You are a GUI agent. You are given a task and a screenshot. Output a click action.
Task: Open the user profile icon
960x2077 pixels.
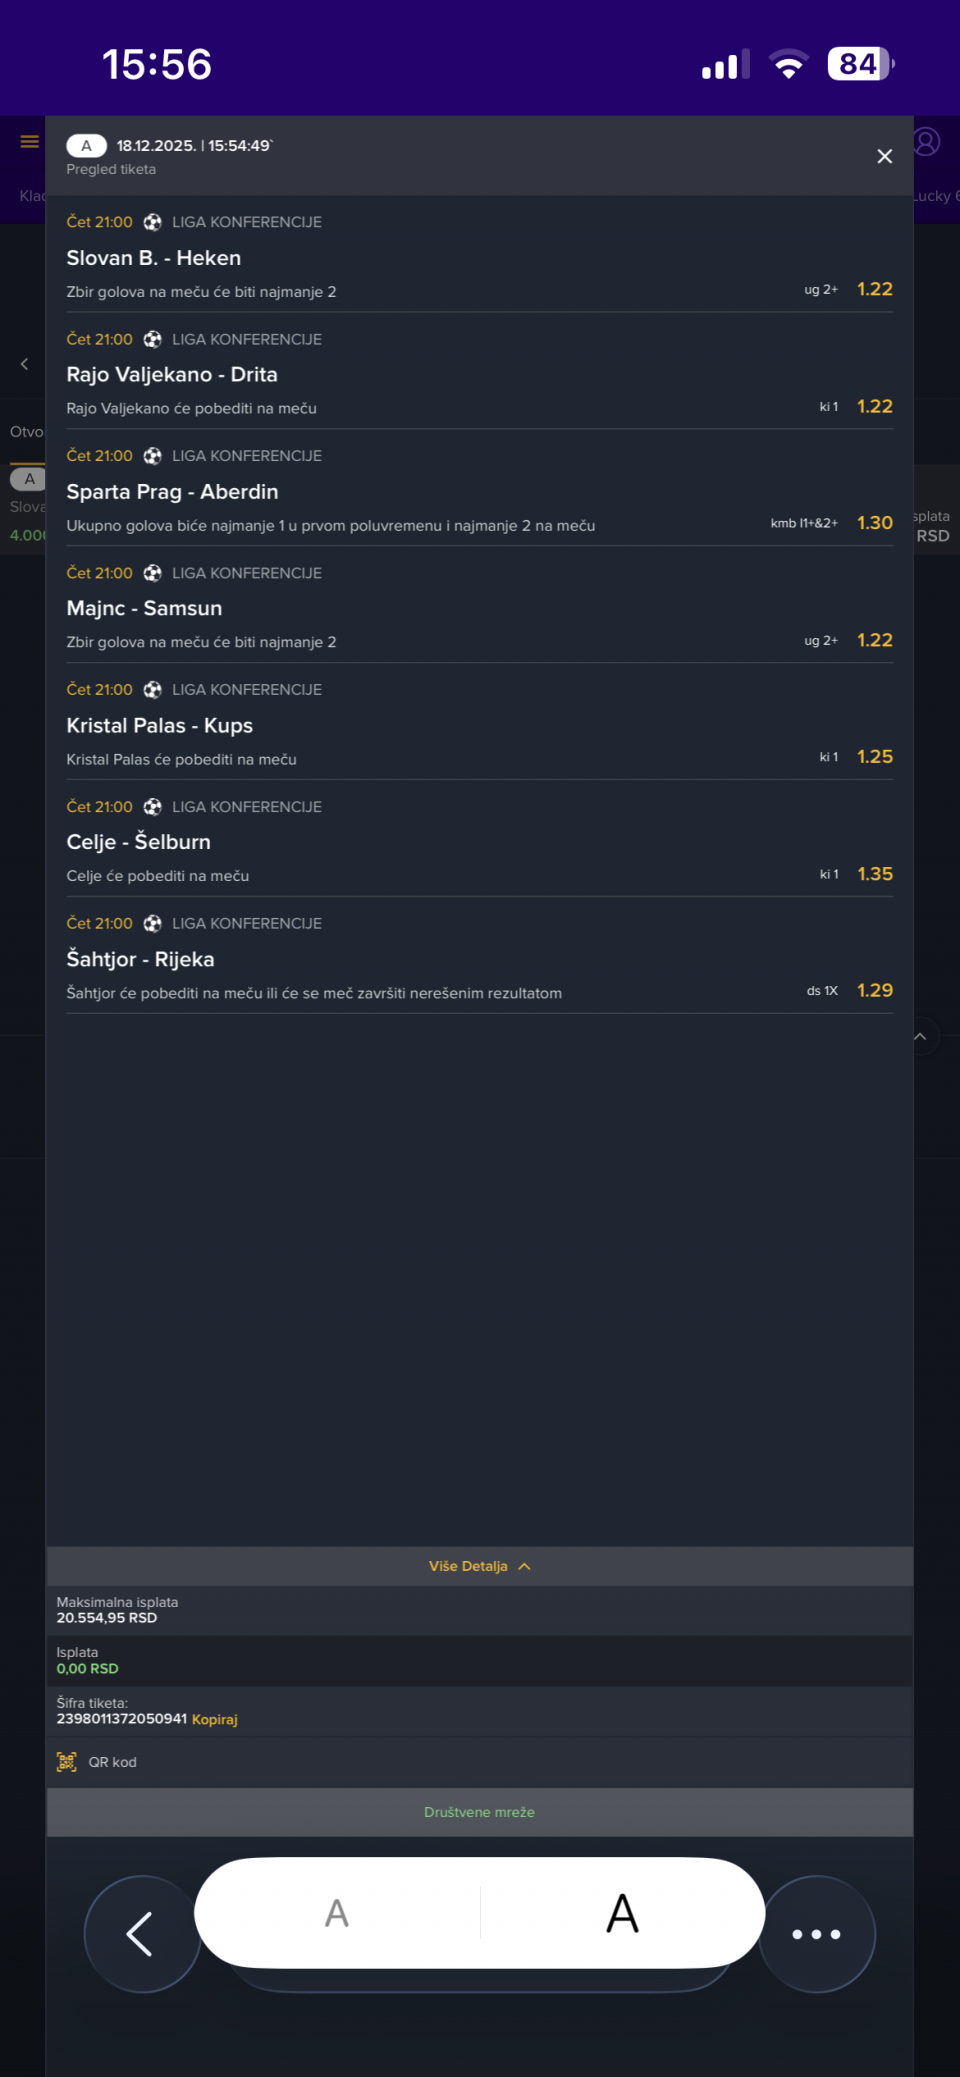pyautogui.click(x=927, y=142)
